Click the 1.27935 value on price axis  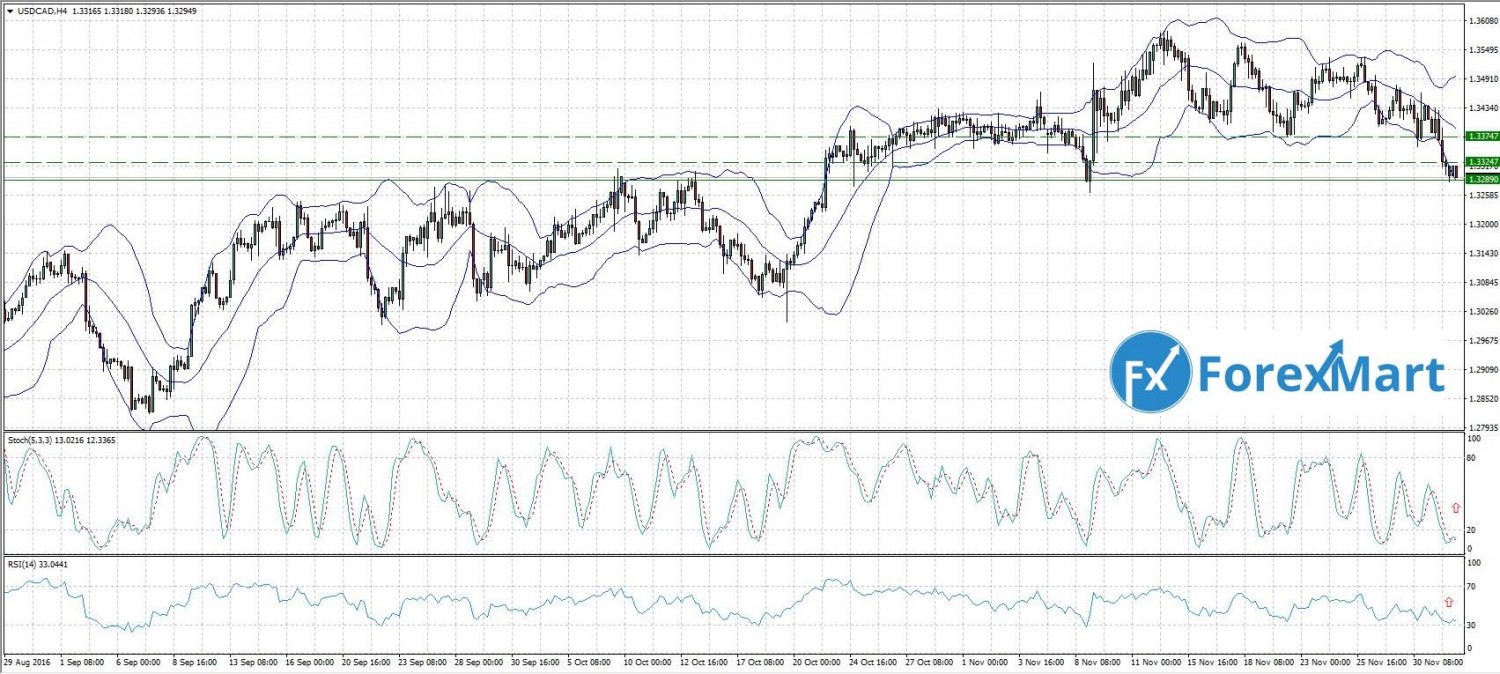coord(1480,427)
